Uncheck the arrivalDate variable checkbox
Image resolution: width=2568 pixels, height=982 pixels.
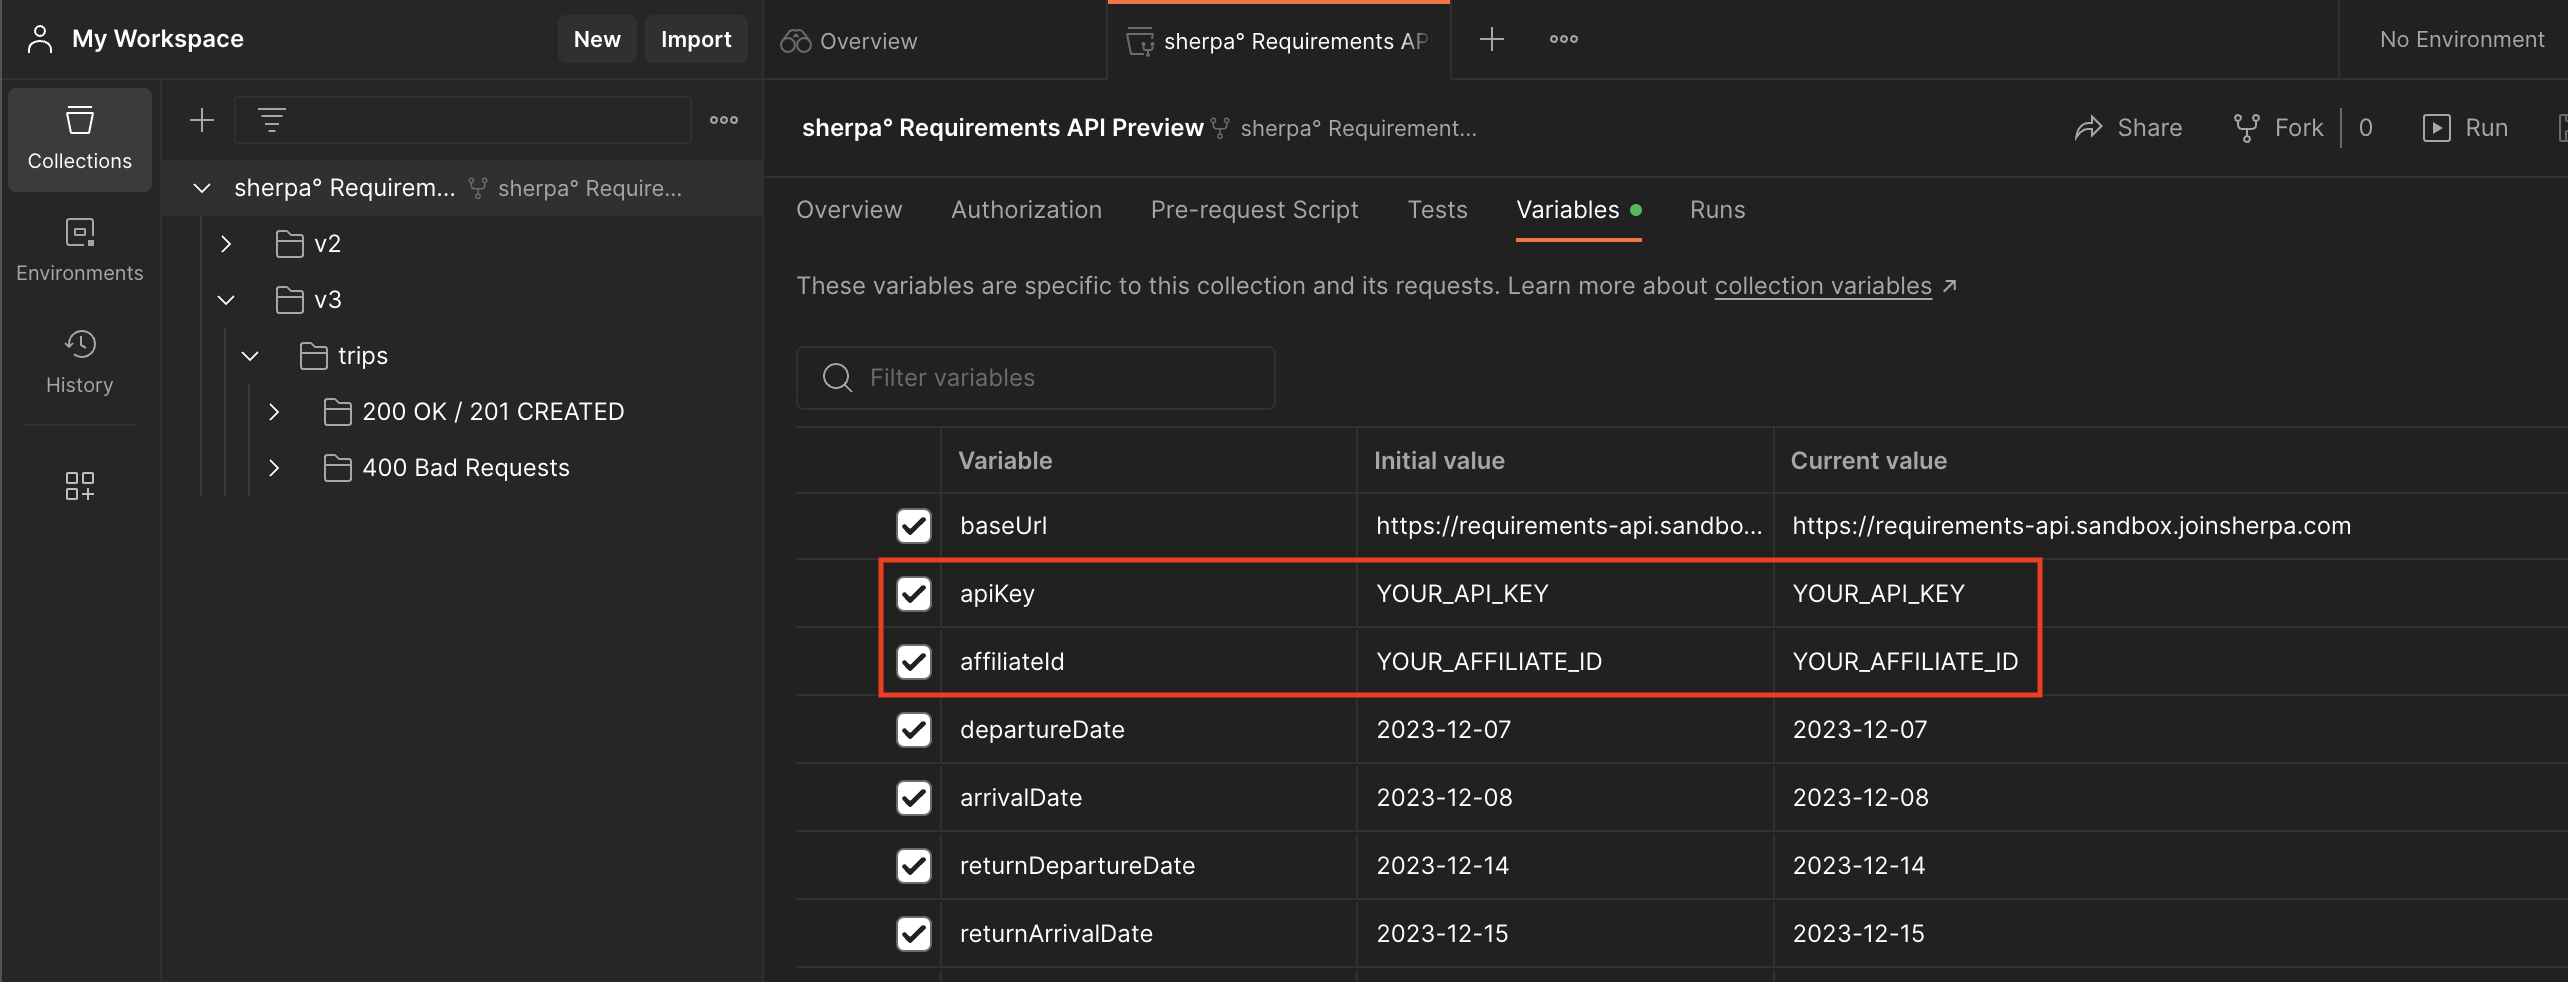(914, 798)
